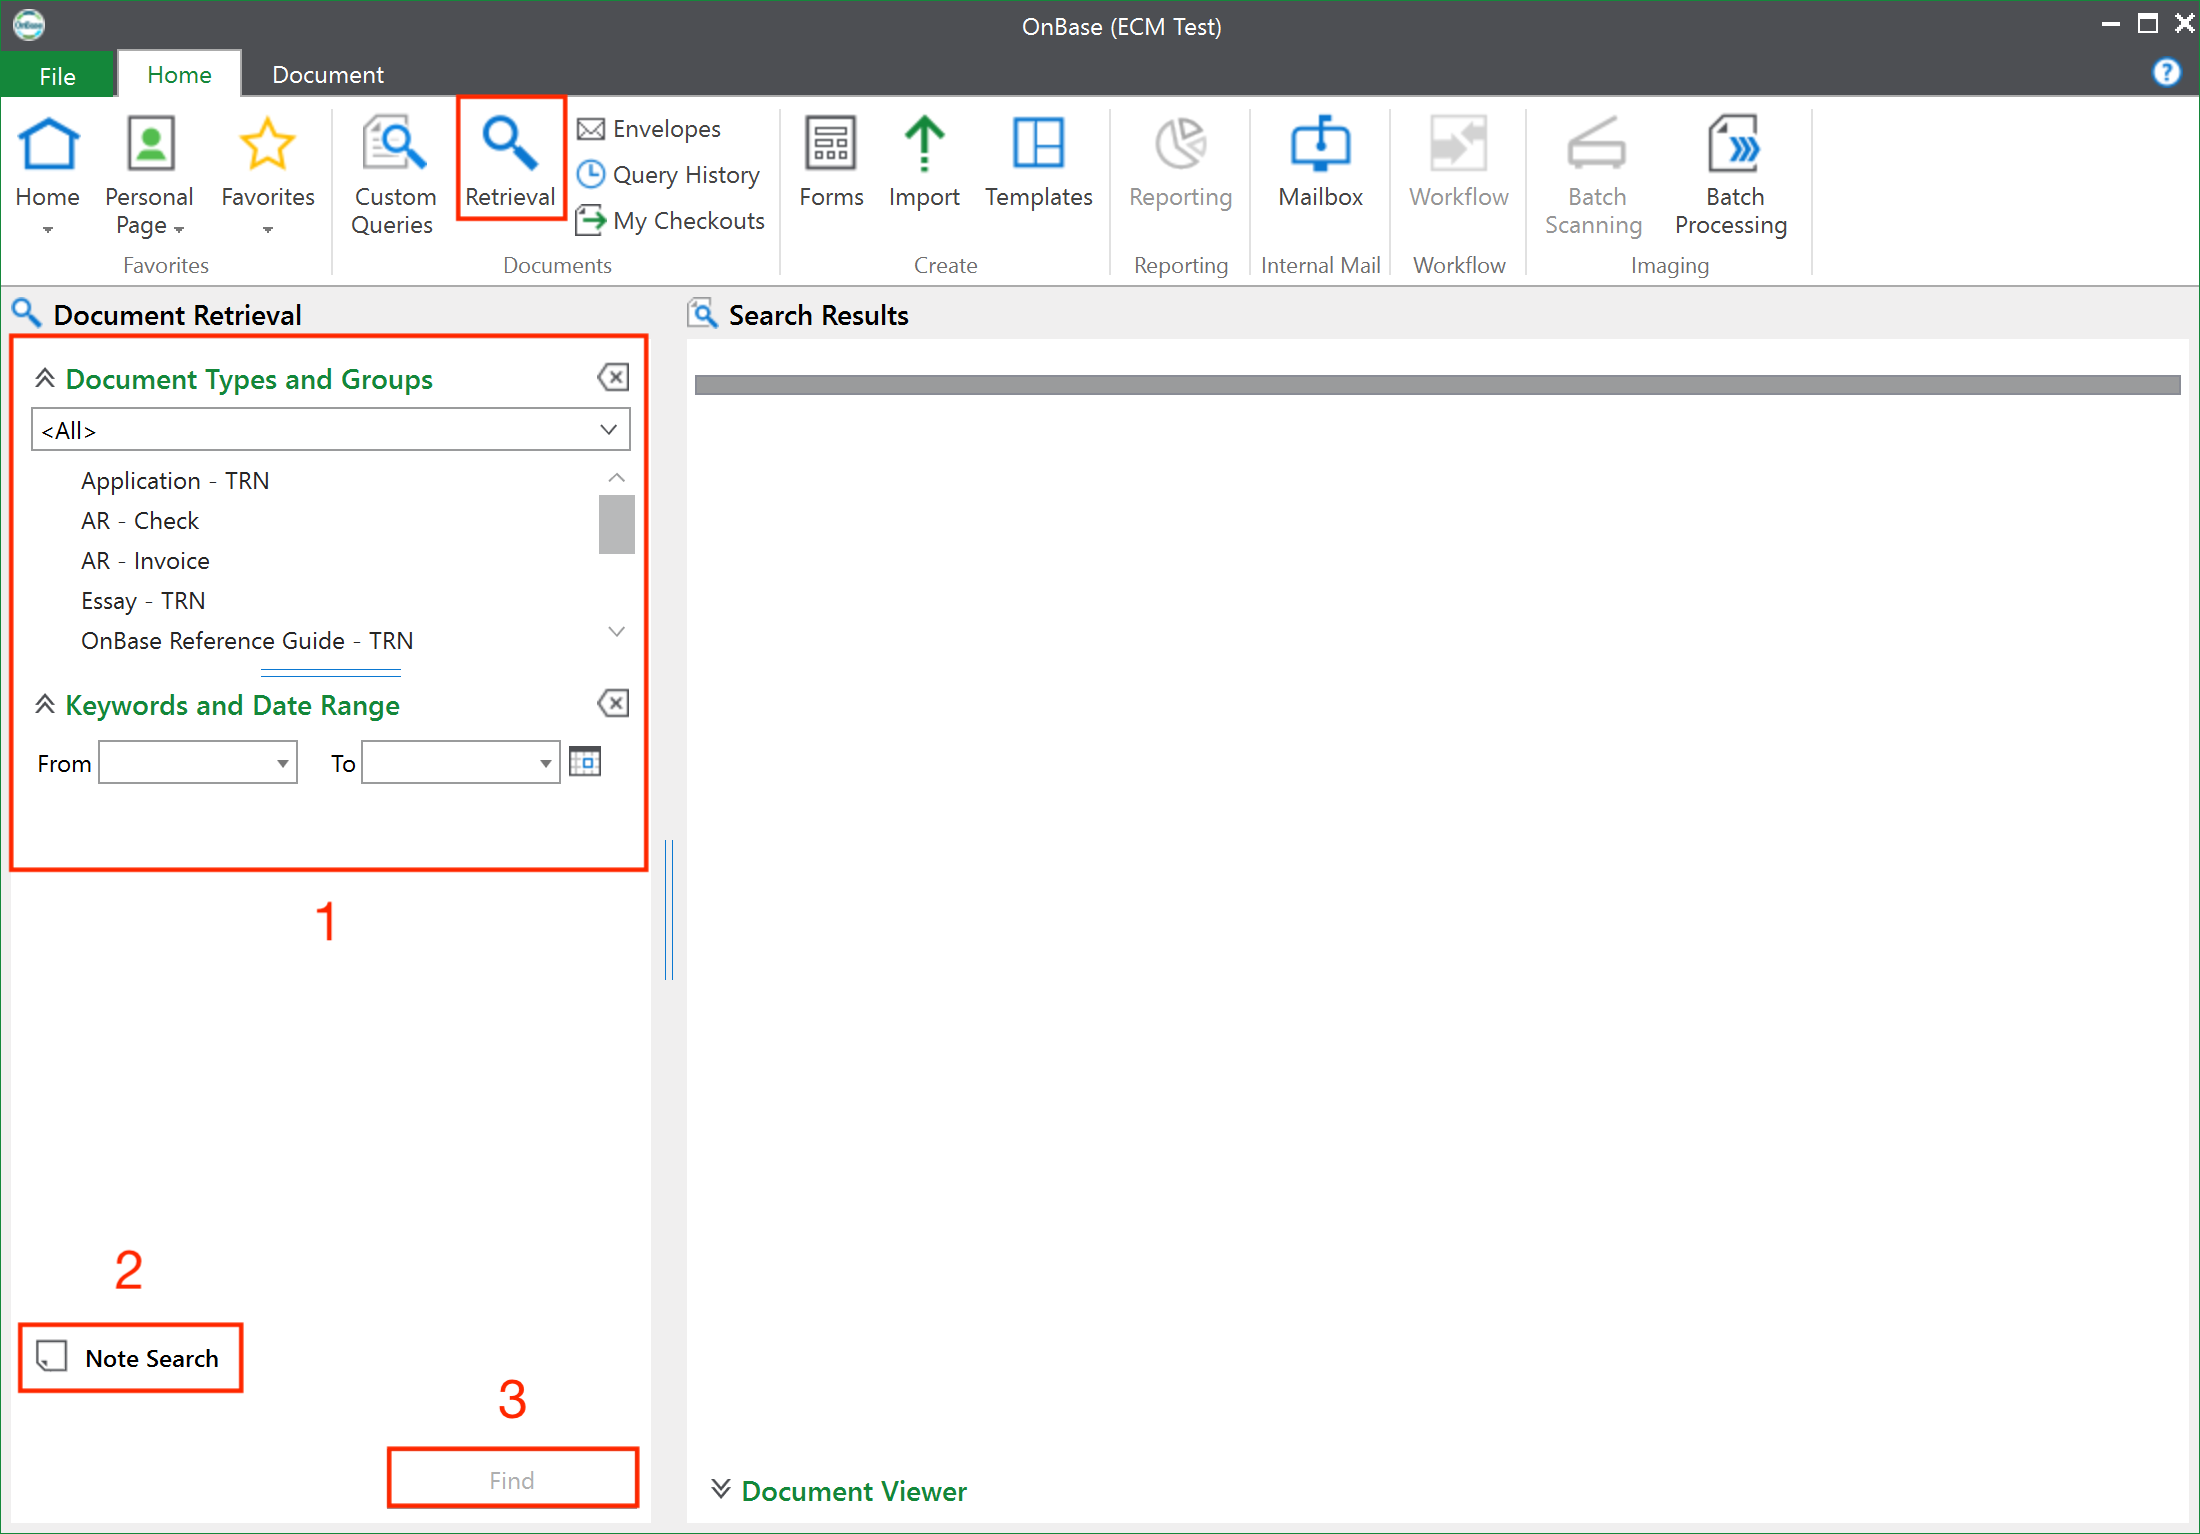Expand the Document Viewer panel

(720, 1490)
